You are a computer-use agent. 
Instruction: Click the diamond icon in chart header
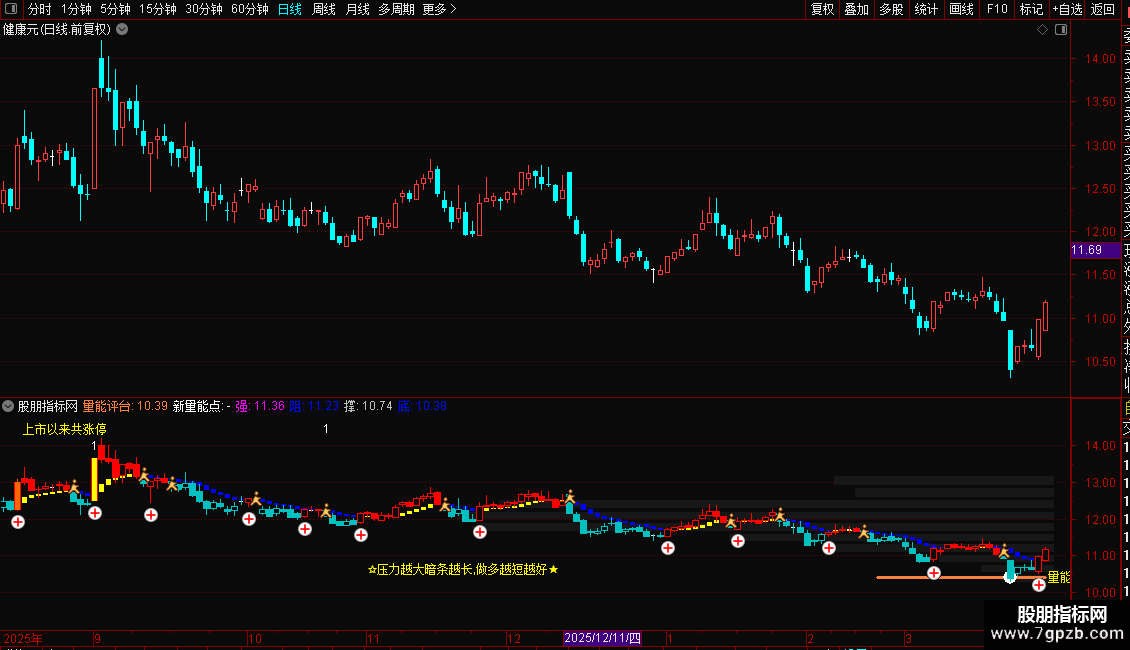[1042, 30]
